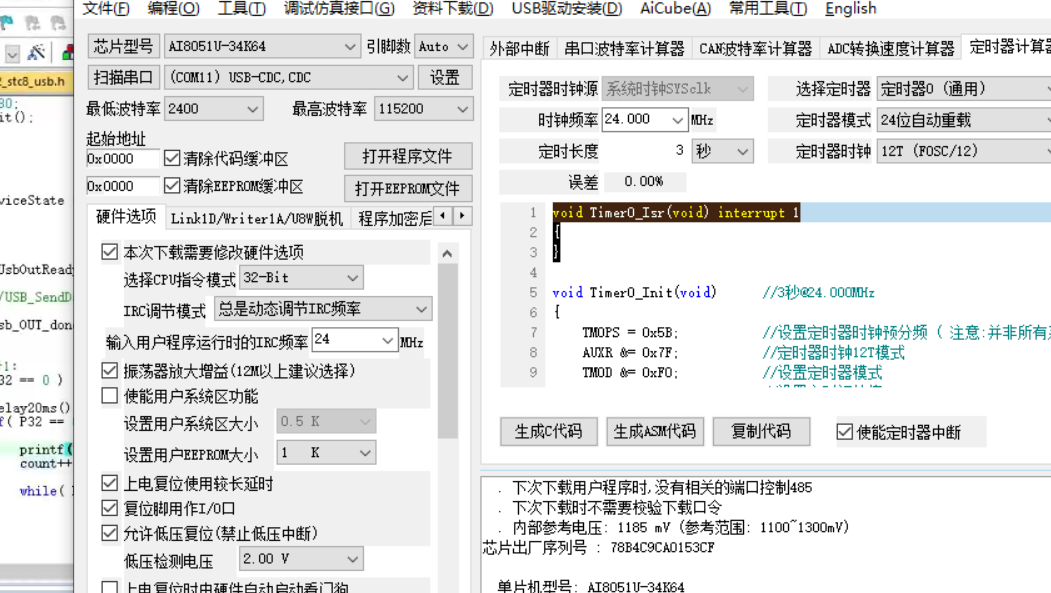Open the 选择定时器 定时器0 dropdown
Screen dimensions: 1051x593
pos(964,88)
